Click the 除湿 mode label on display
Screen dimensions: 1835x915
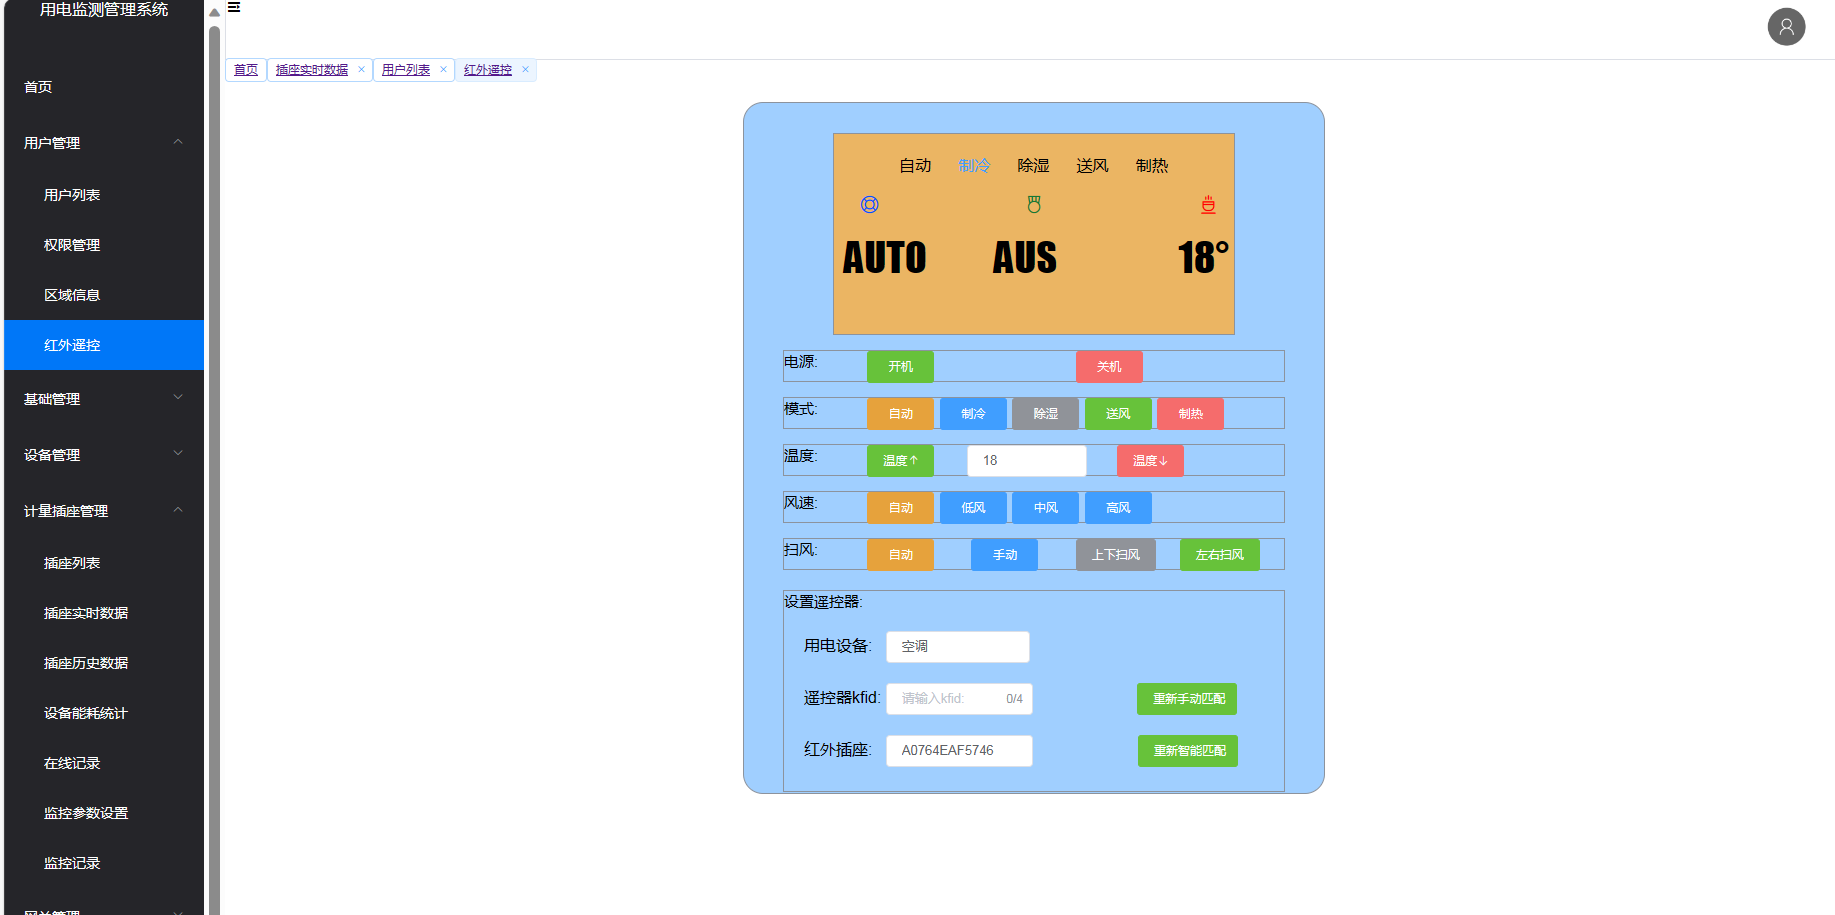click(1033, 166)
